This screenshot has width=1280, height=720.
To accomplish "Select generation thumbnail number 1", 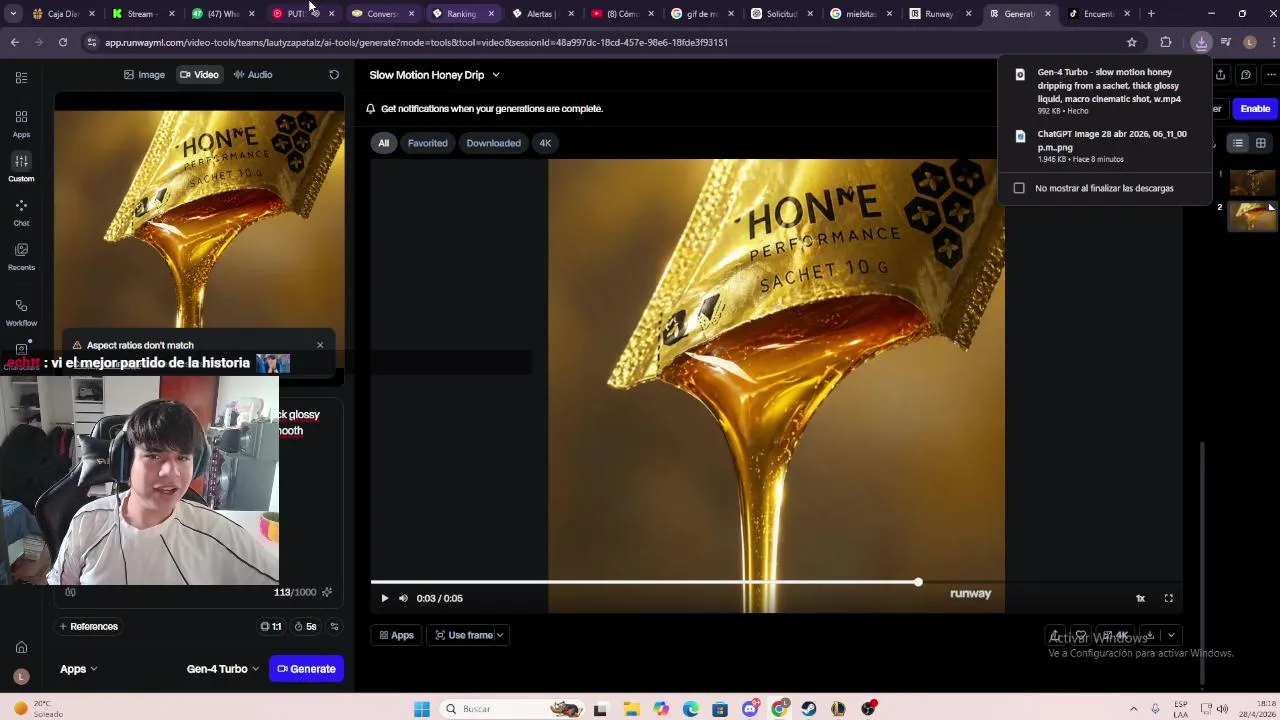I will point(1252,183).
